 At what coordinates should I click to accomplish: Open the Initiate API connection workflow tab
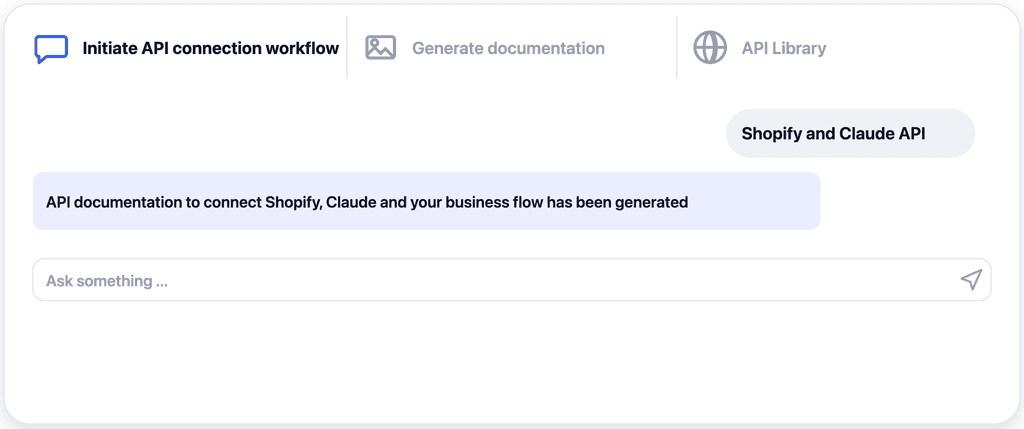186,48
